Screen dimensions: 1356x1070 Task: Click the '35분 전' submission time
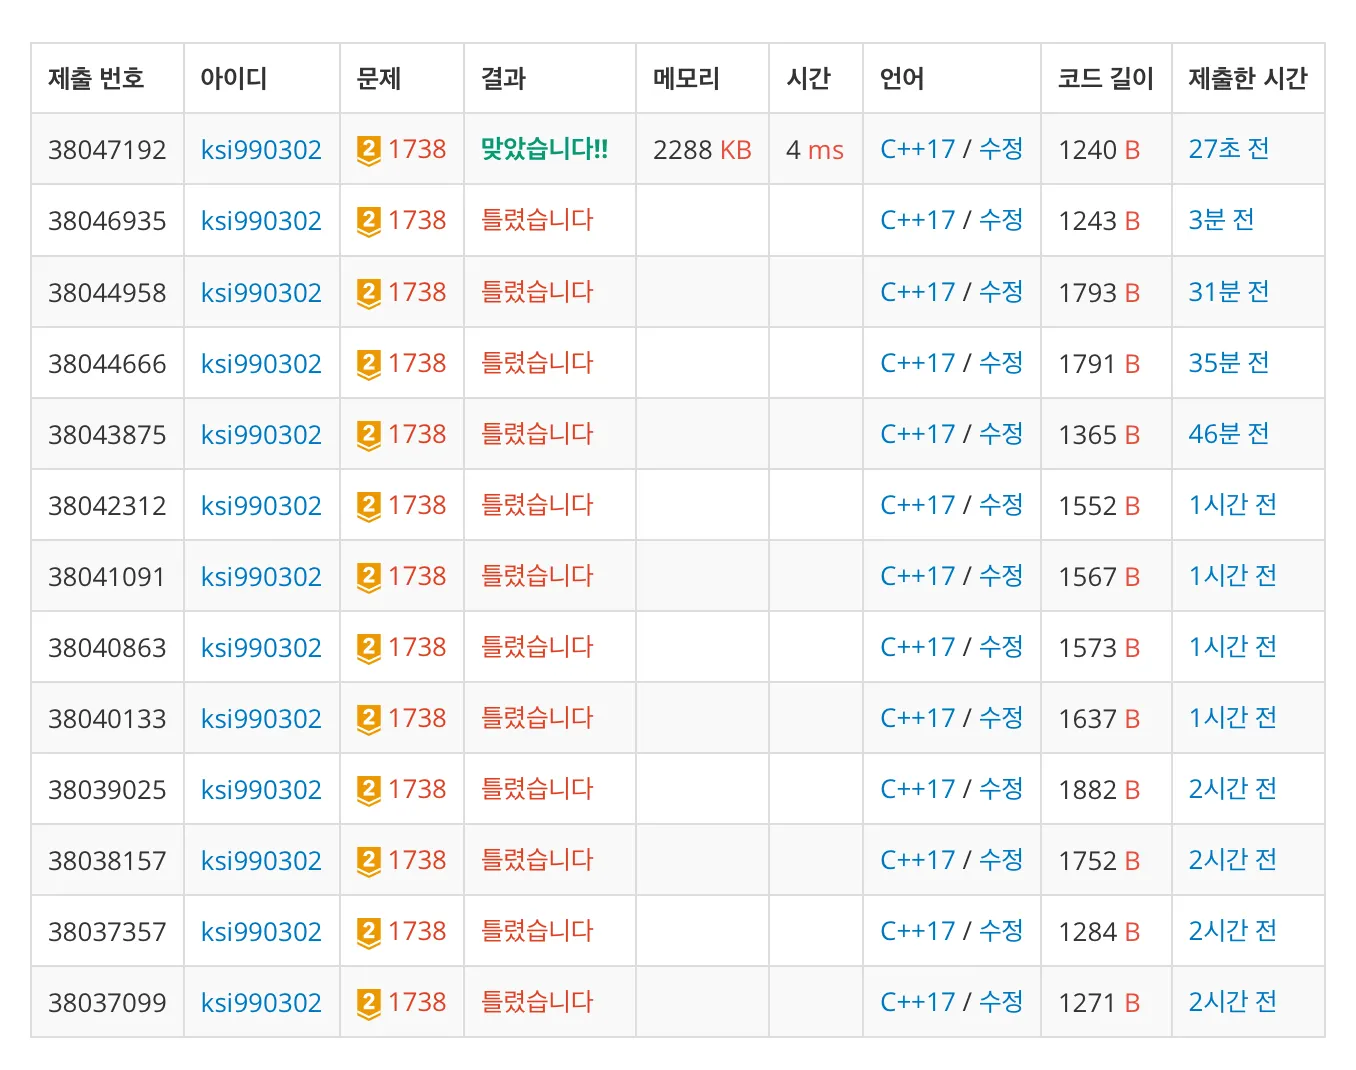tap(1228, 364)
